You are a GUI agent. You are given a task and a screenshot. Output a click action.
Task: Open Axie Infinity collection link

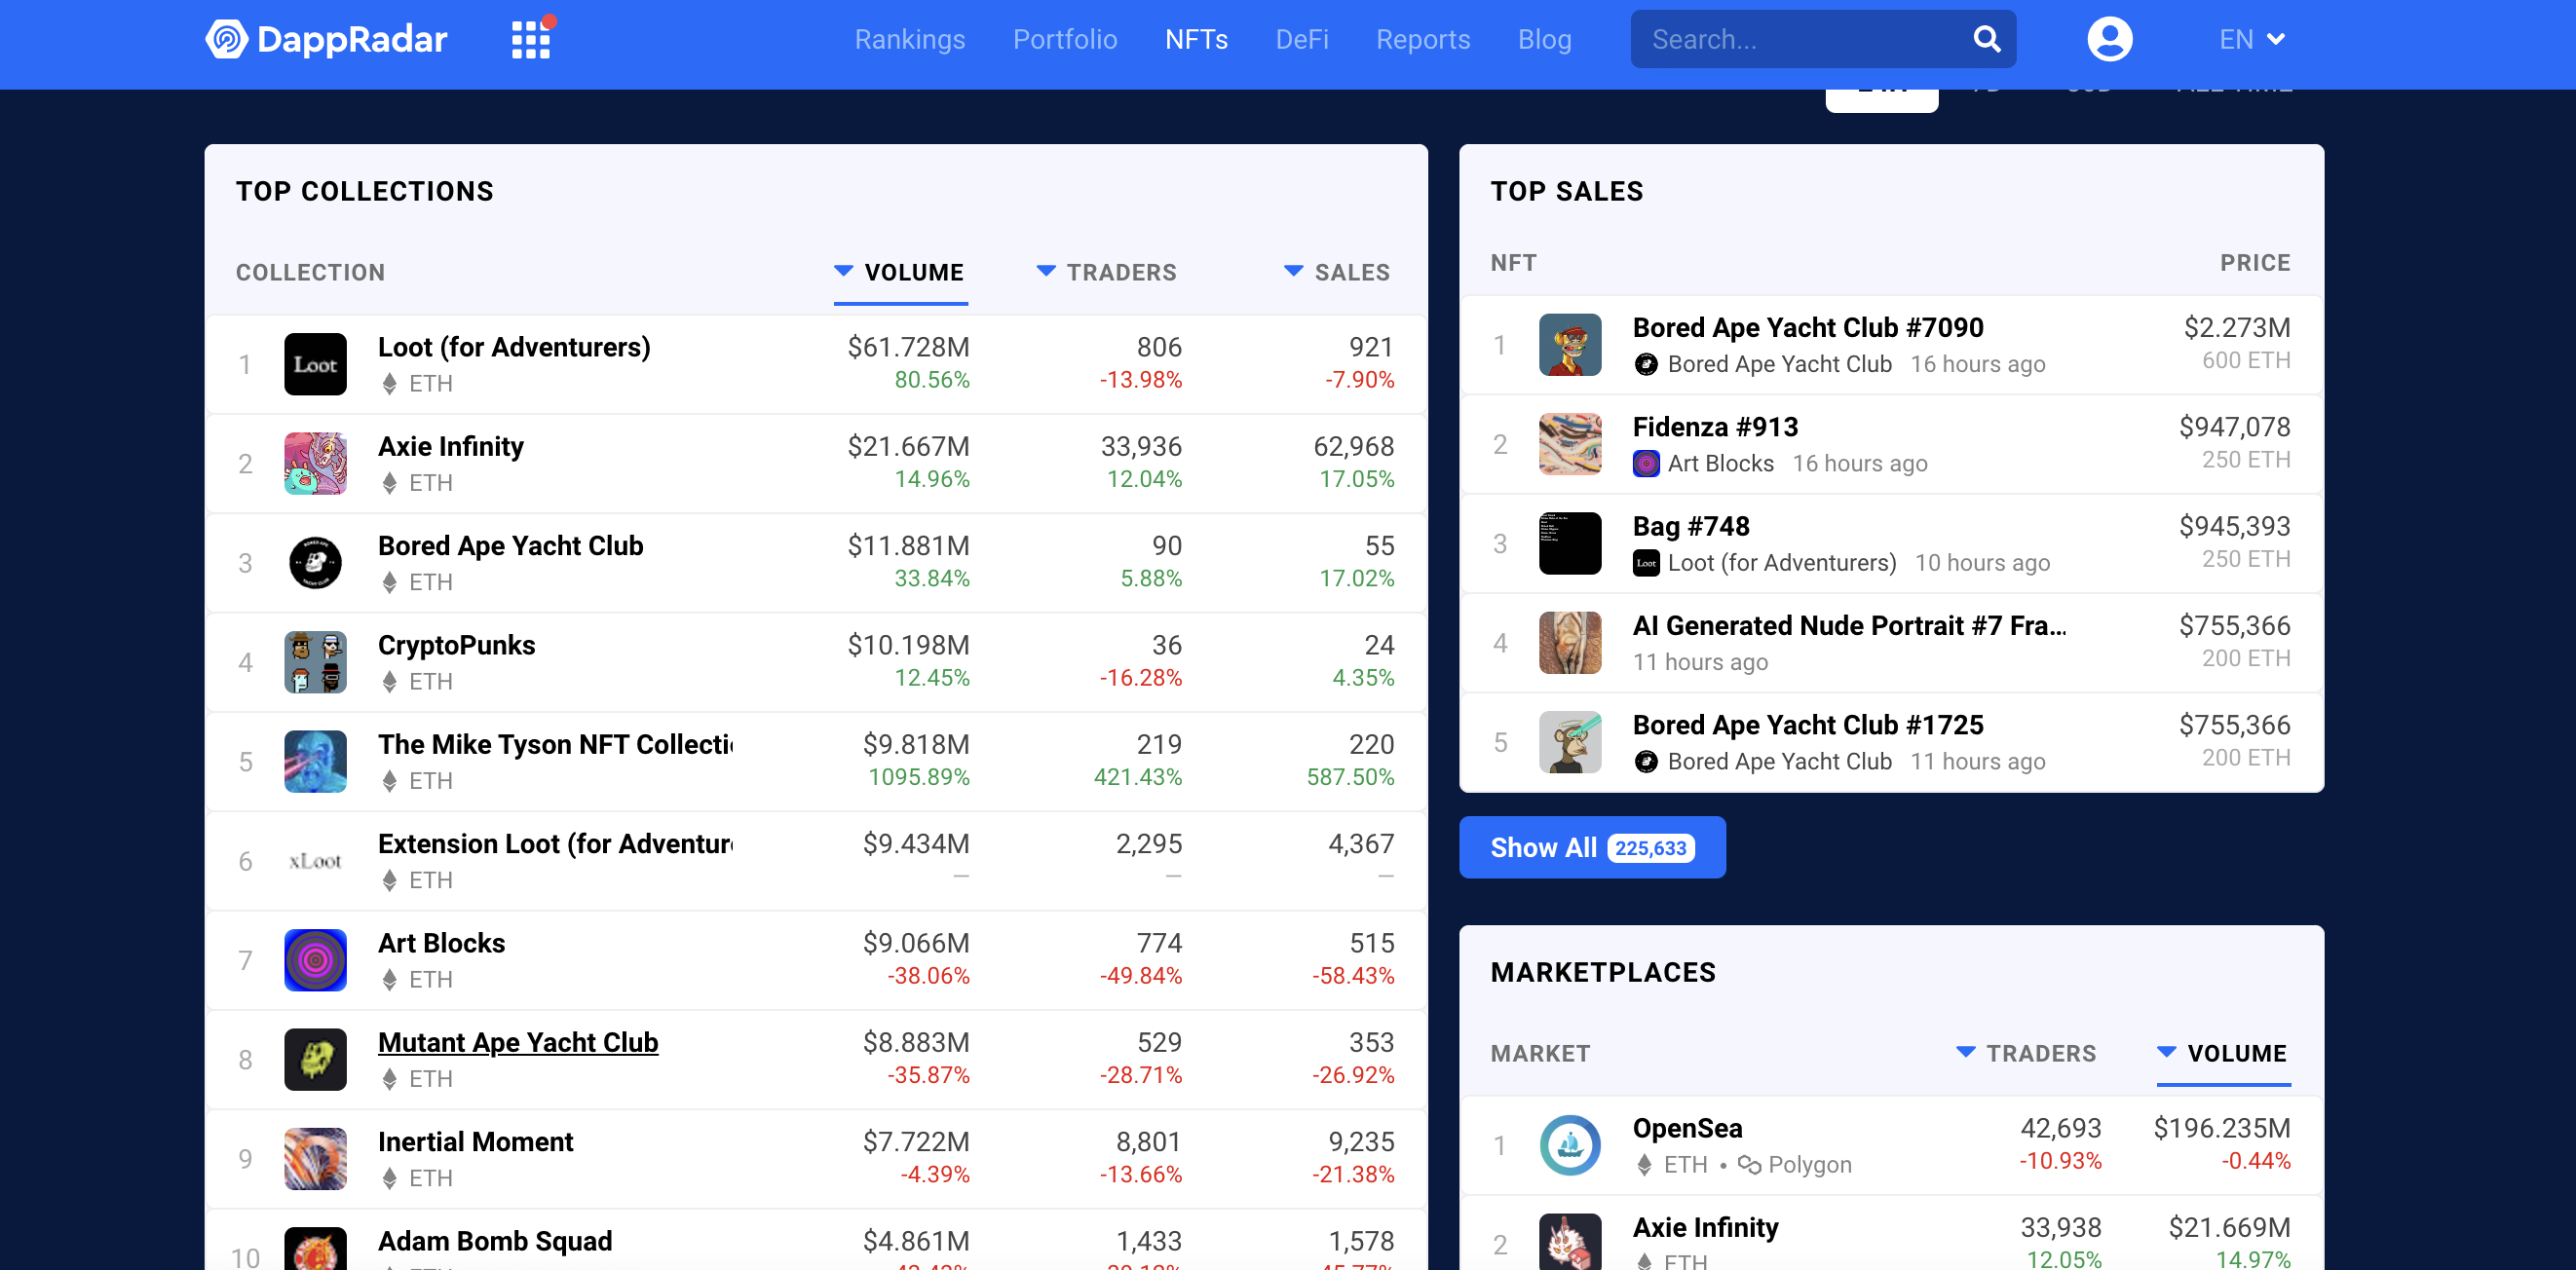(451, 446)
